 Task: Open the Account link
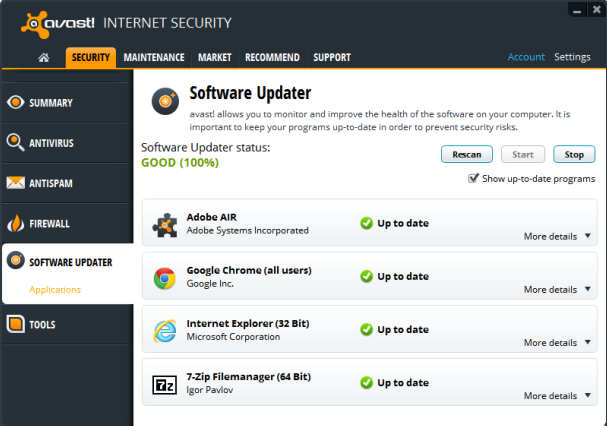click(x=526, y=57)
